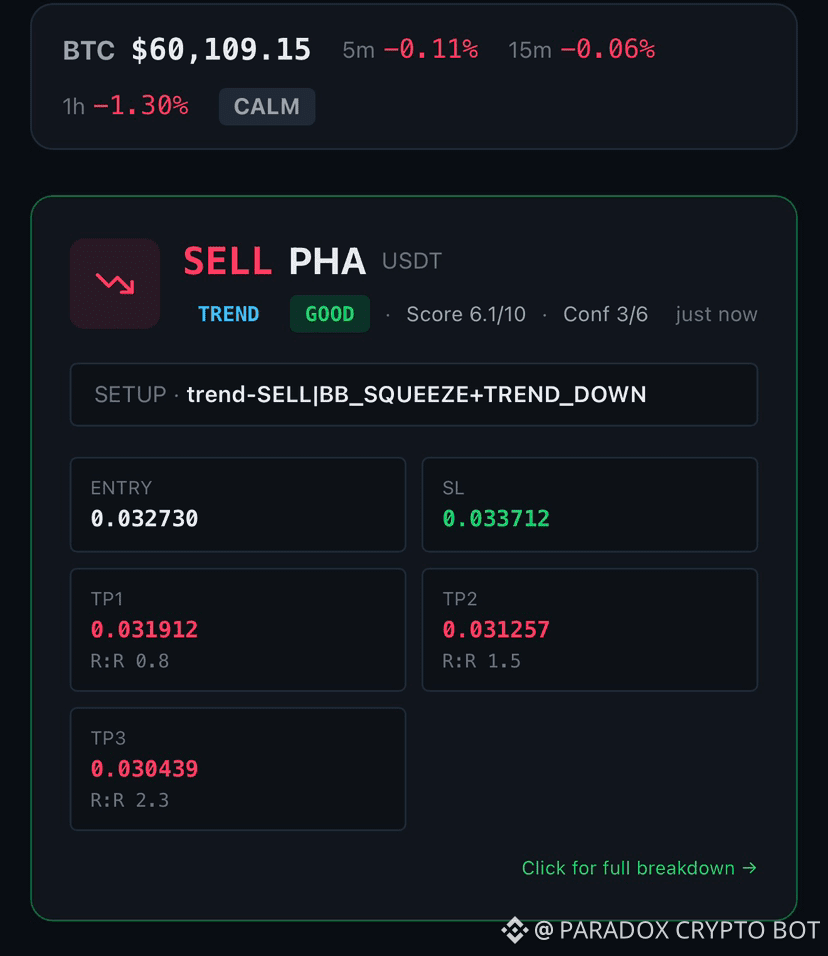
Task: Select the ENTRY price box 0.032730
Action: (238, 505)
